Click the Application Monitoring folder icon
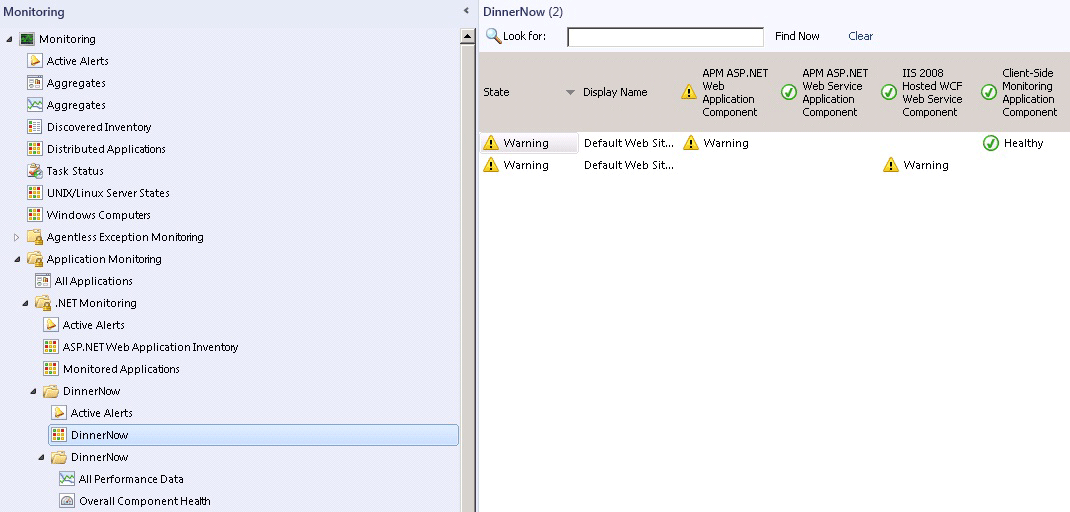Viewport: 1070px width, 512px height. pos(35,259)
